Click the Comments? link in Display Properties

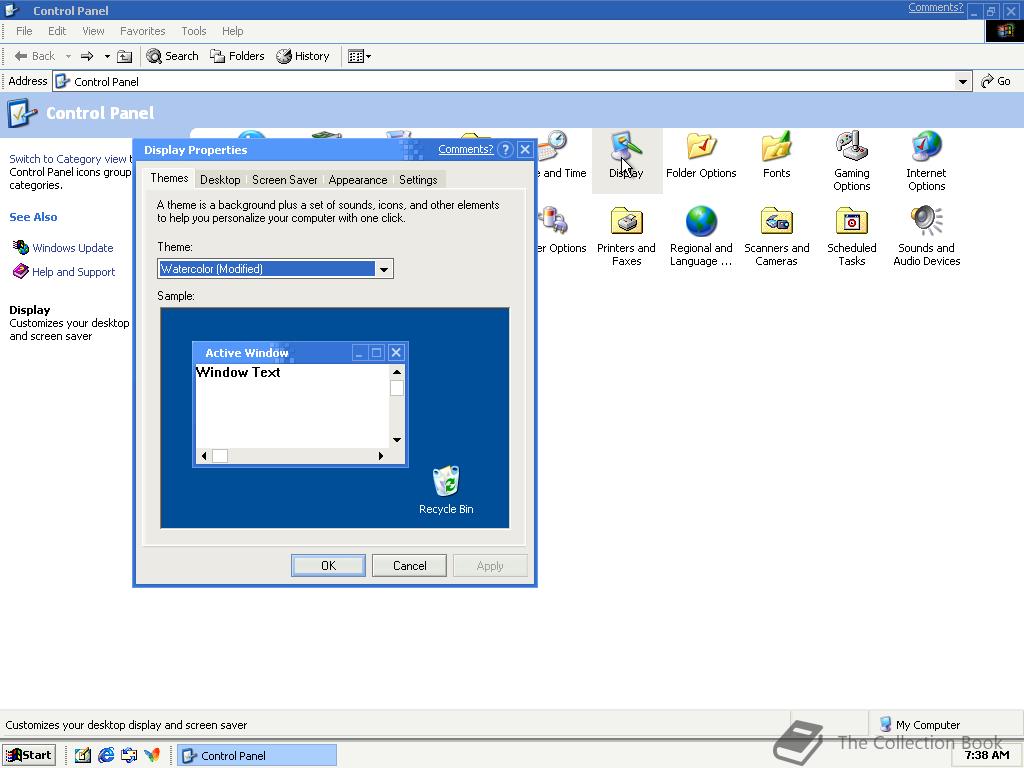tap(466, 149)
